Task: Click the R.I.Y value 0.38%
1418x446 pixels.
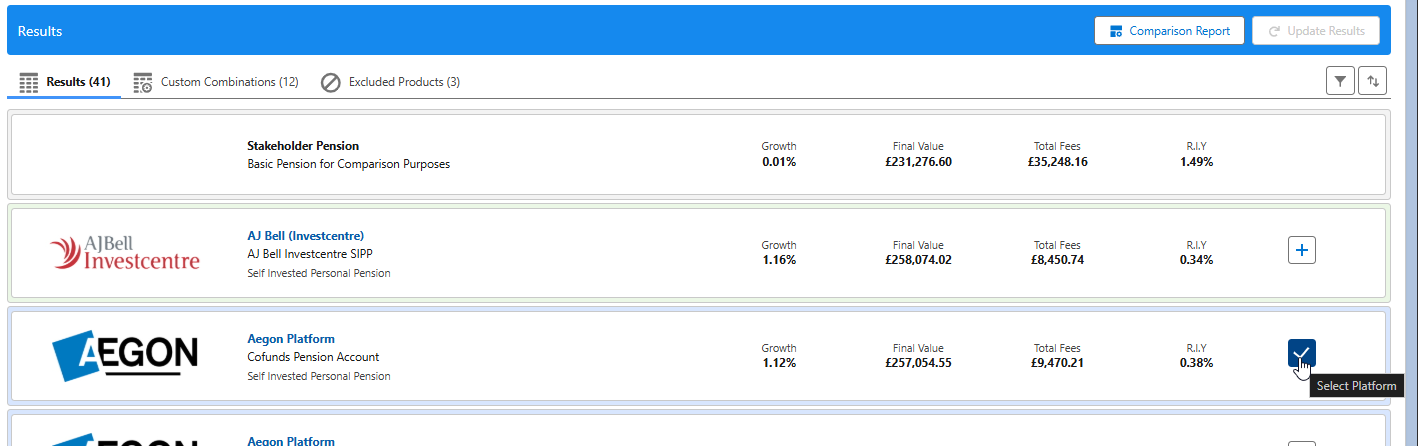Action: click(1196, 363)
